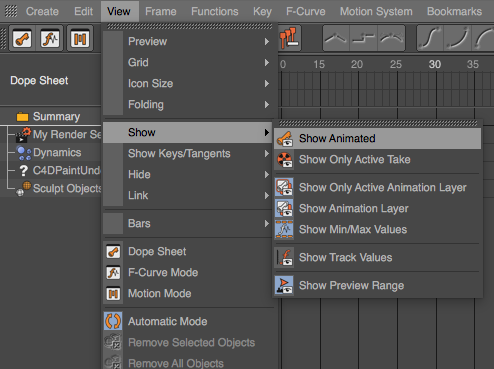Click the F-Curve Mode menu entry icon

click(113, 273)
